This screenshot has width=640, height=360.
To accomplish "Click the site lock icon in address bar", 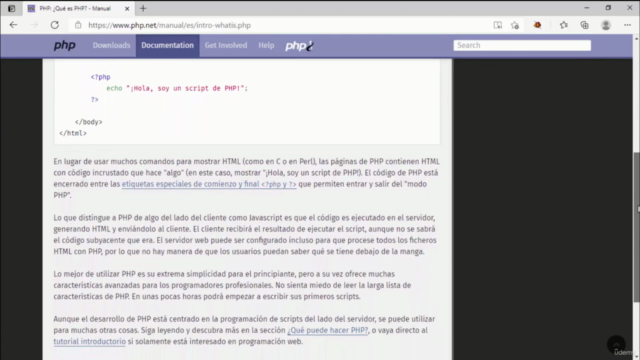I will point(78,25).
